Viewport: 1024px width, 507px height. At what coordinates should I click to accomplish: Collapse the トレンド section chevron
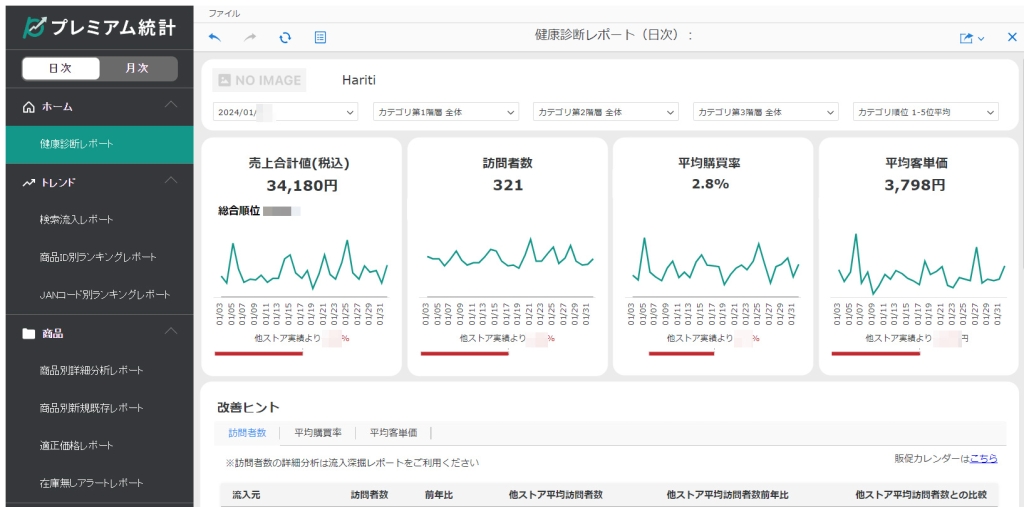pyautogui.click(x=170, y=181)
